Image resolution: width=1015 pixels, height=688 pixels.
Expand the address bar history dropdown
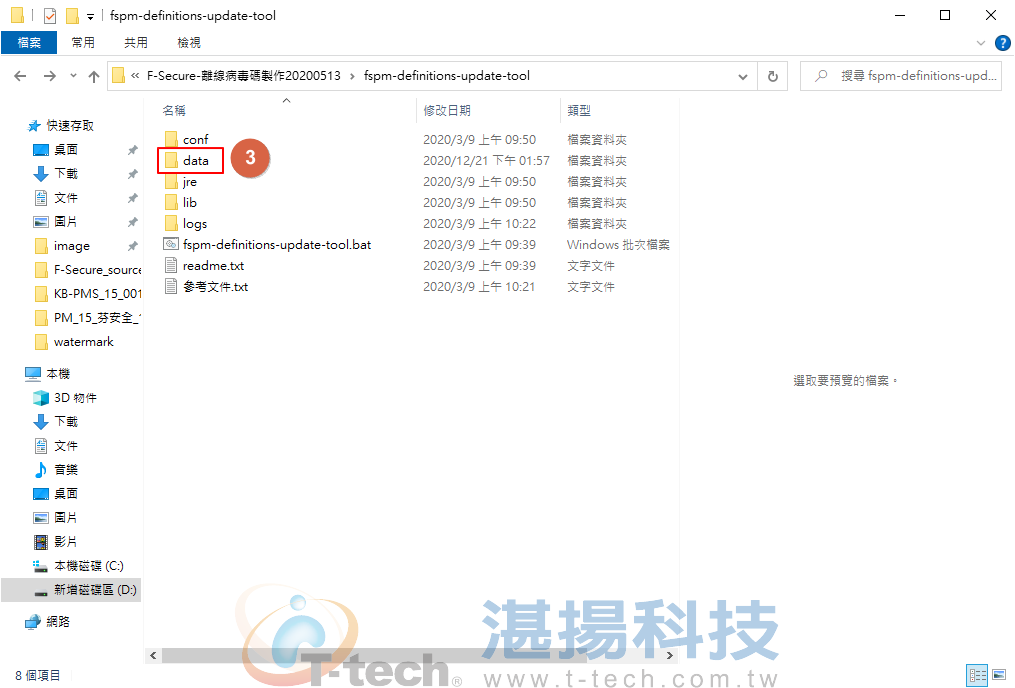pos(742,76)
